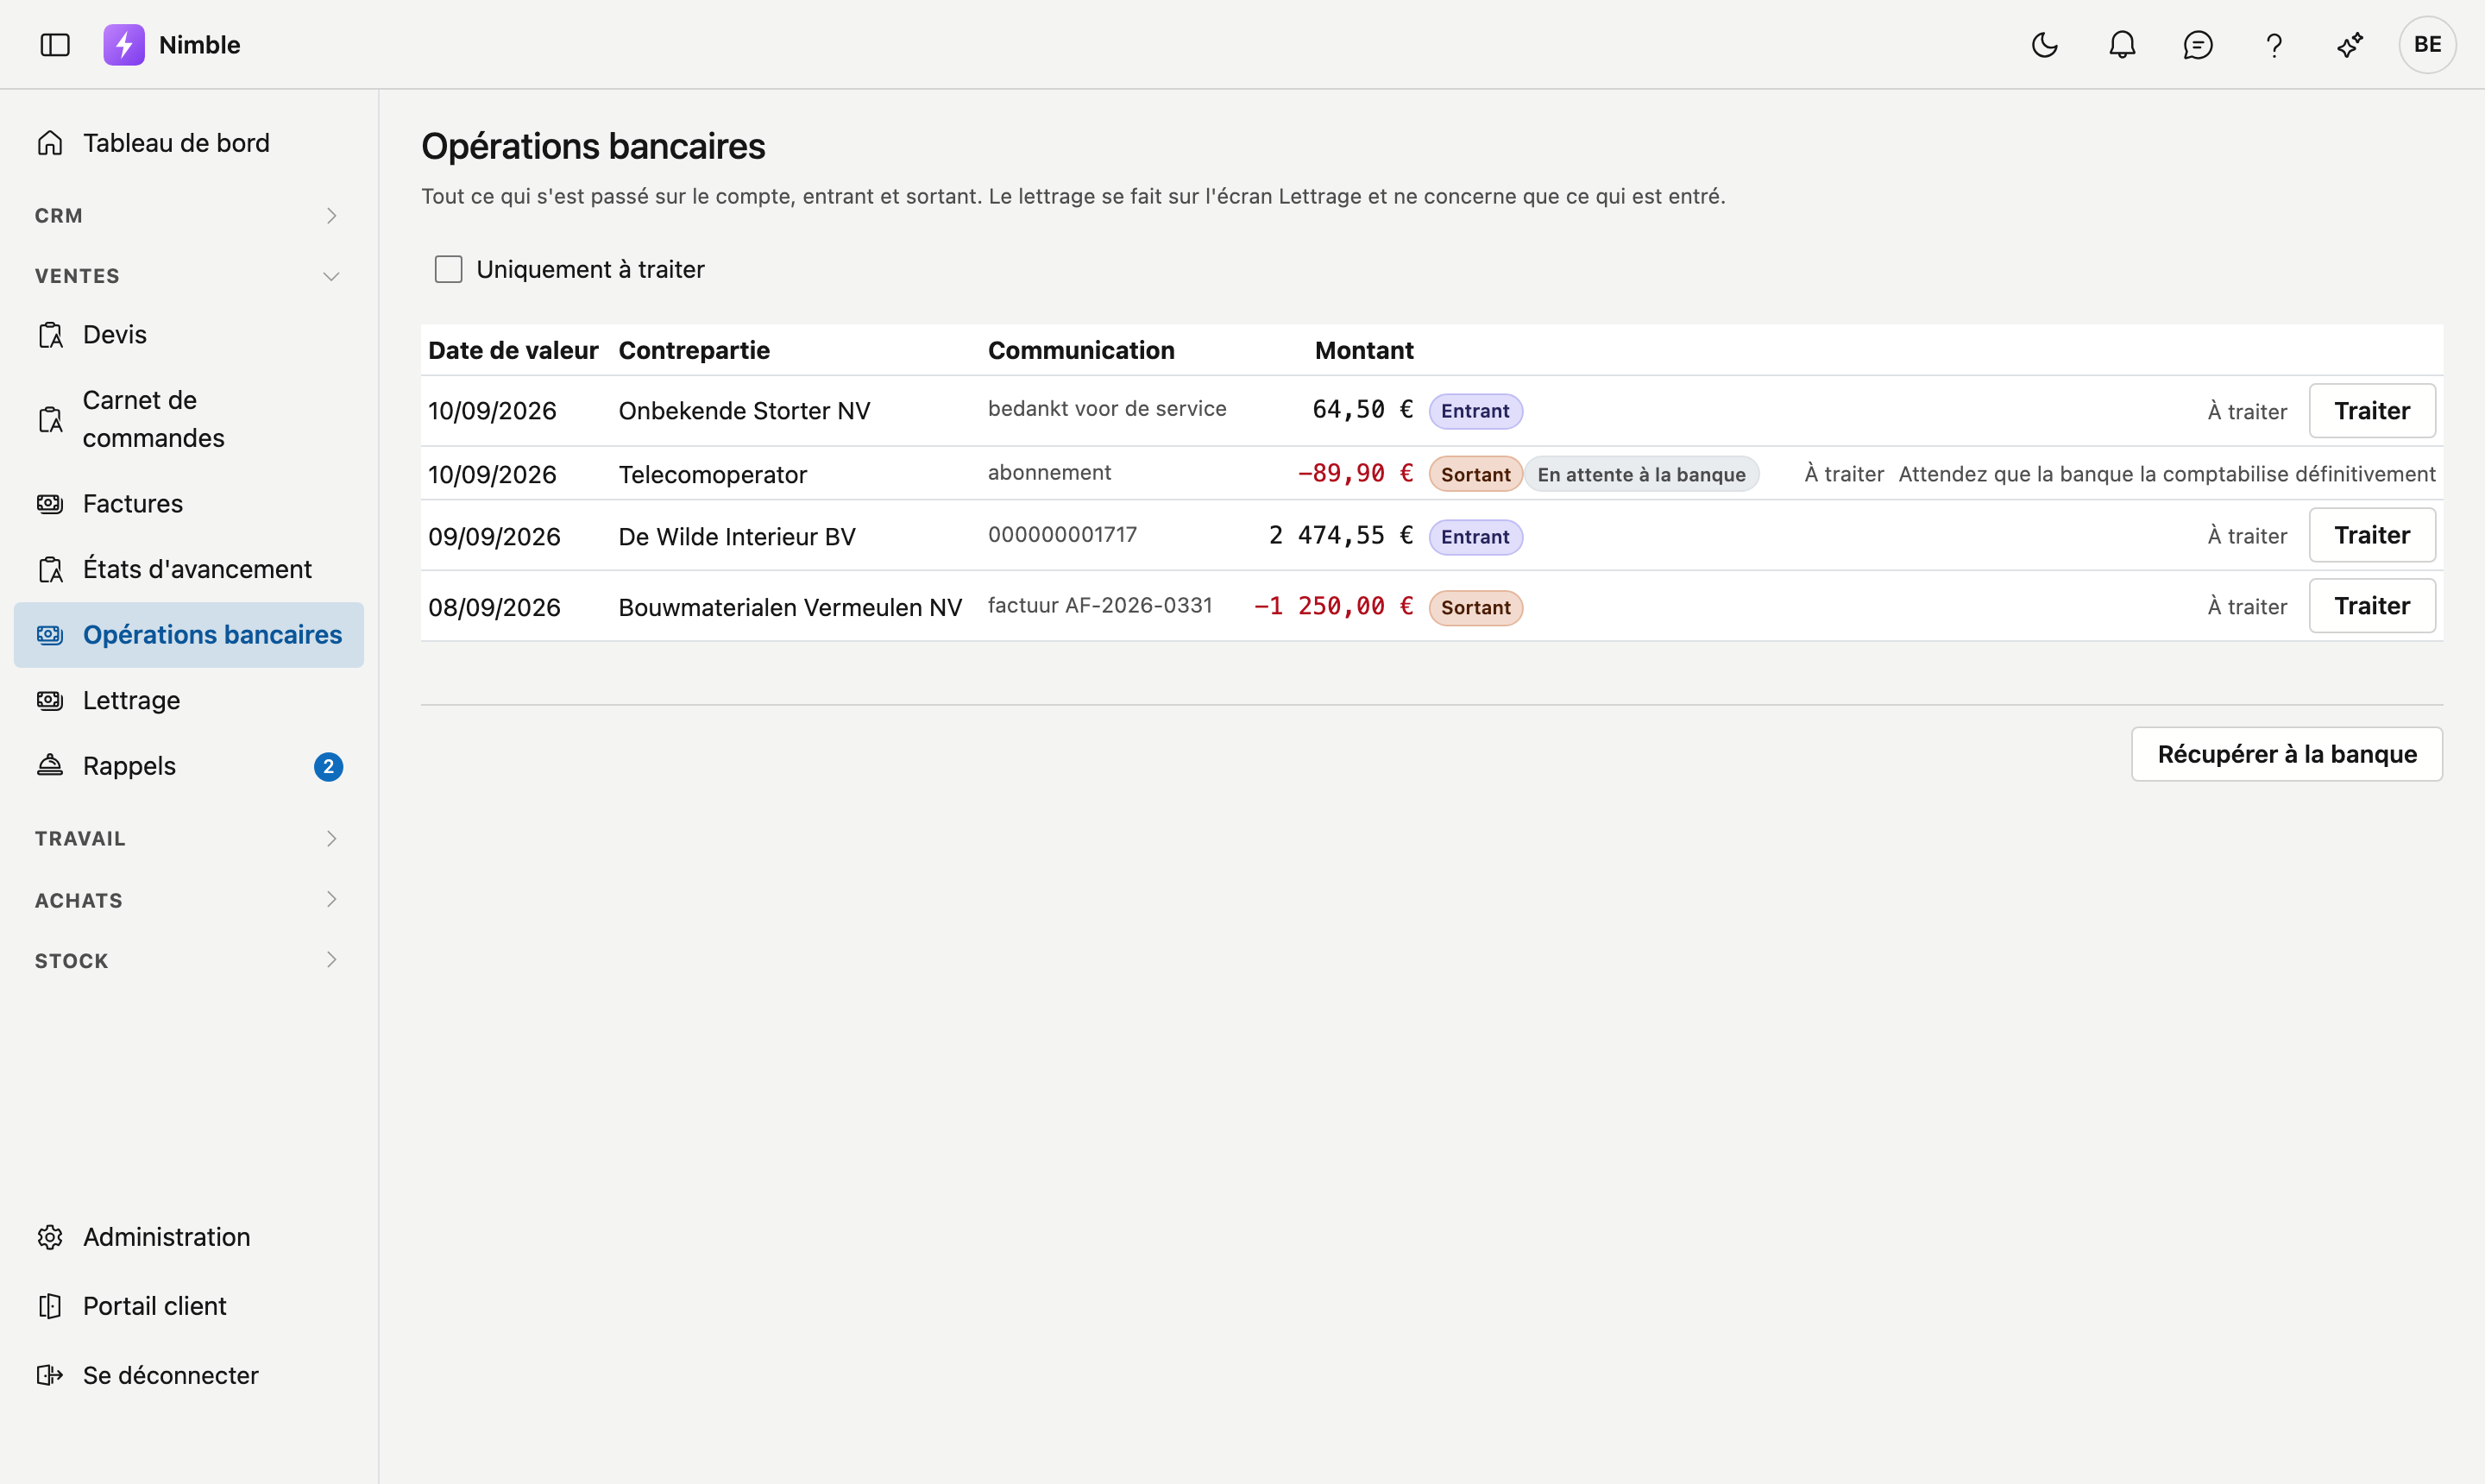
Task: Go to the Lettrage page
Action: pyautogui.click(x=189, y=701)
